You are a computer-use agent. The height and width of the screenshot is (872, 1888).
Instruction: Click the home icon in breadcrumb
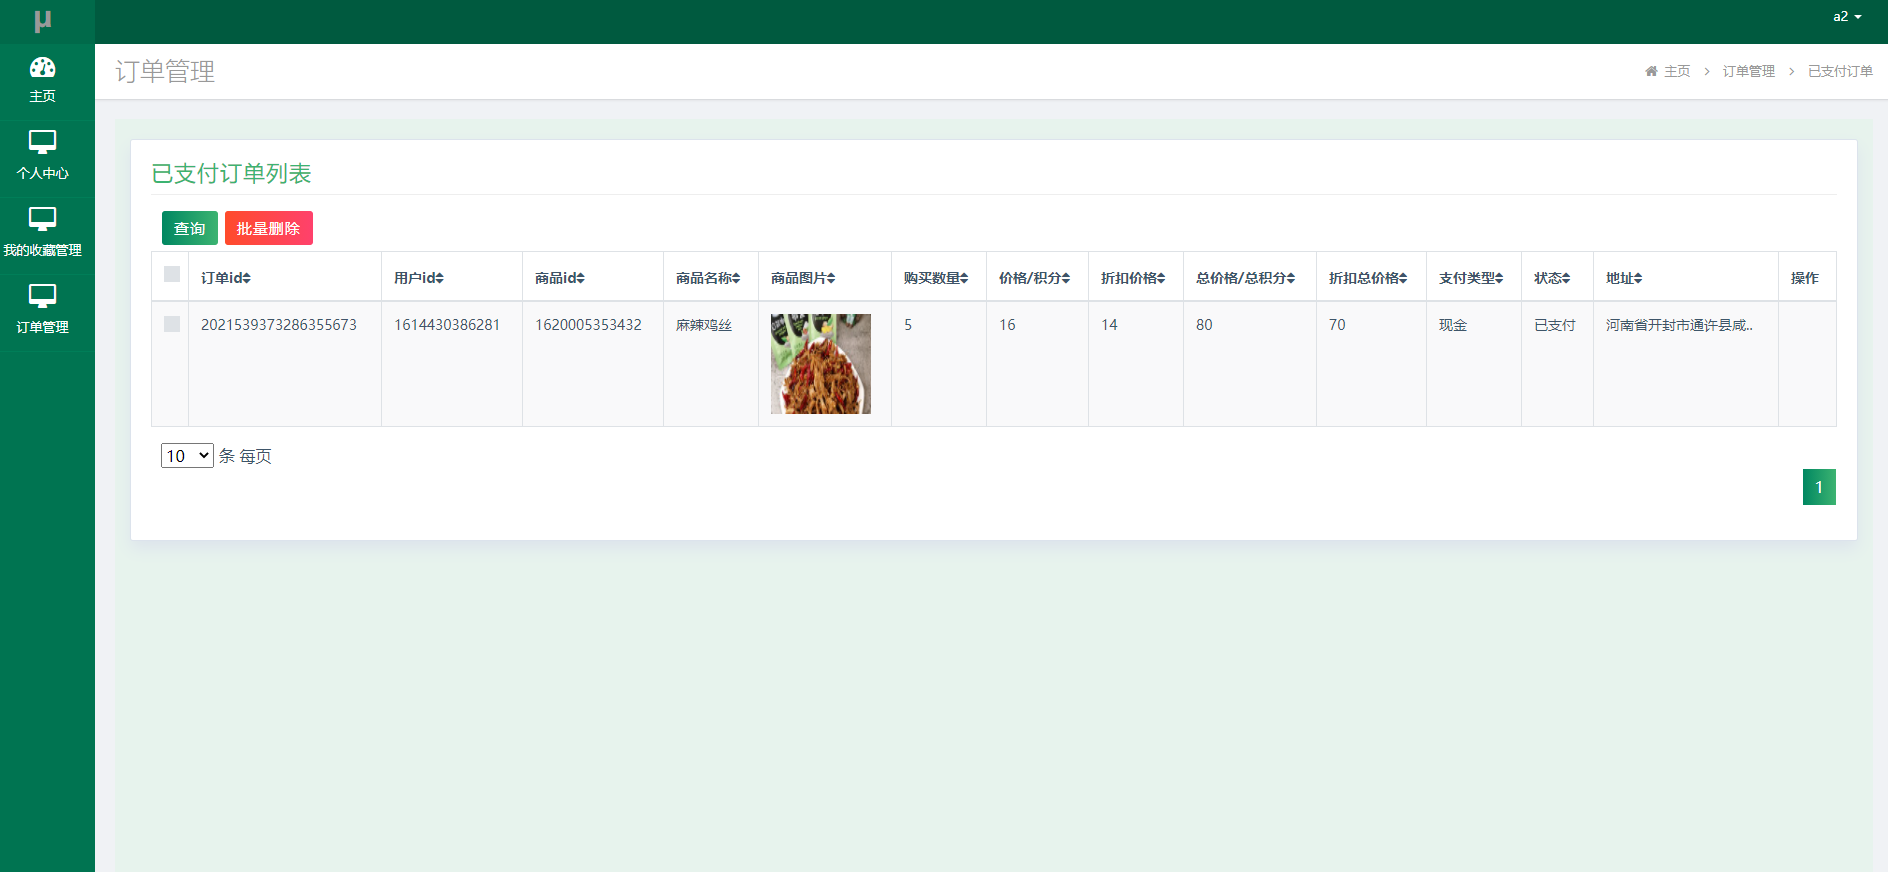(x=1651, y=71)
